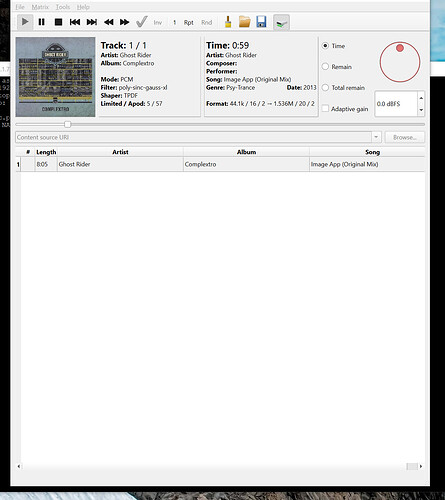445x500 pixels.
Task: Increase volume with the dBFS up arrow
Action: pos(421,98)
